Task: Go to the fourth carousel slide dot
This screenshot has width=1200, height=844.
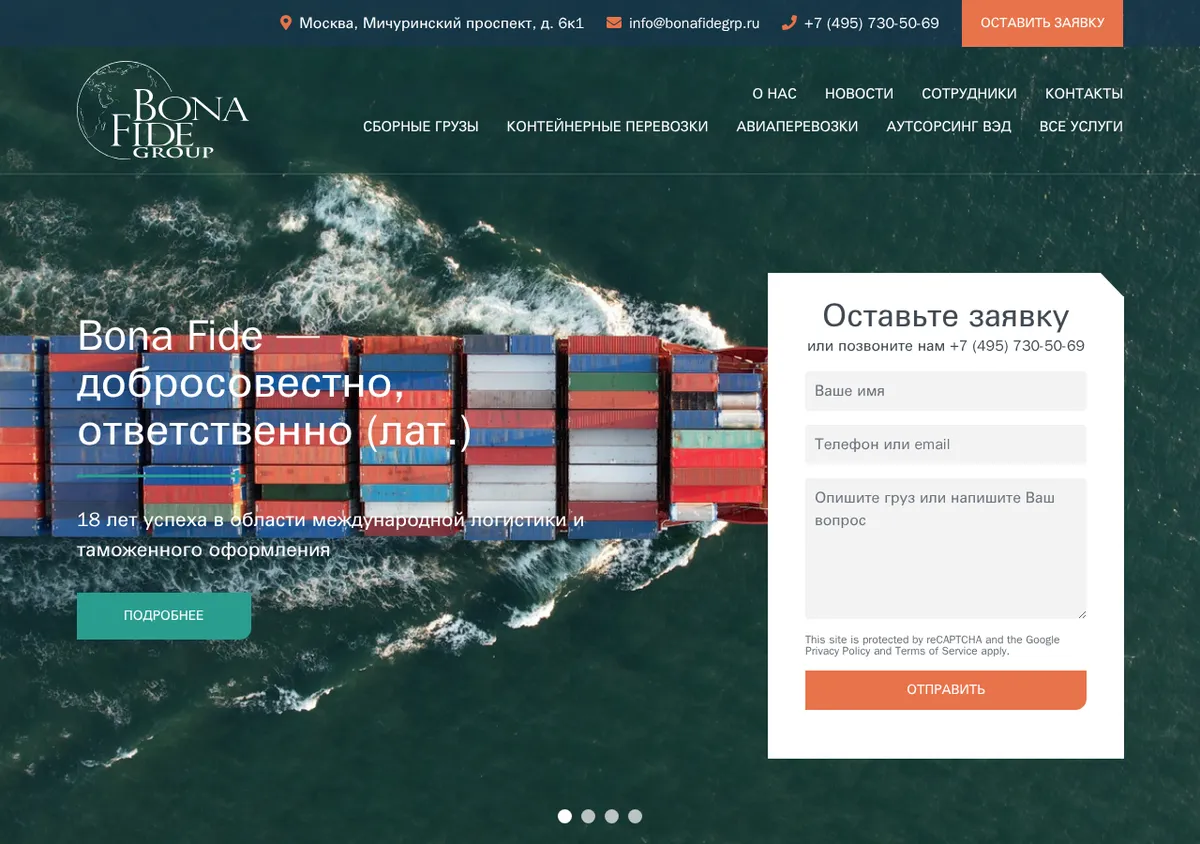Action: pyautogui.click(x=635, y=816)
